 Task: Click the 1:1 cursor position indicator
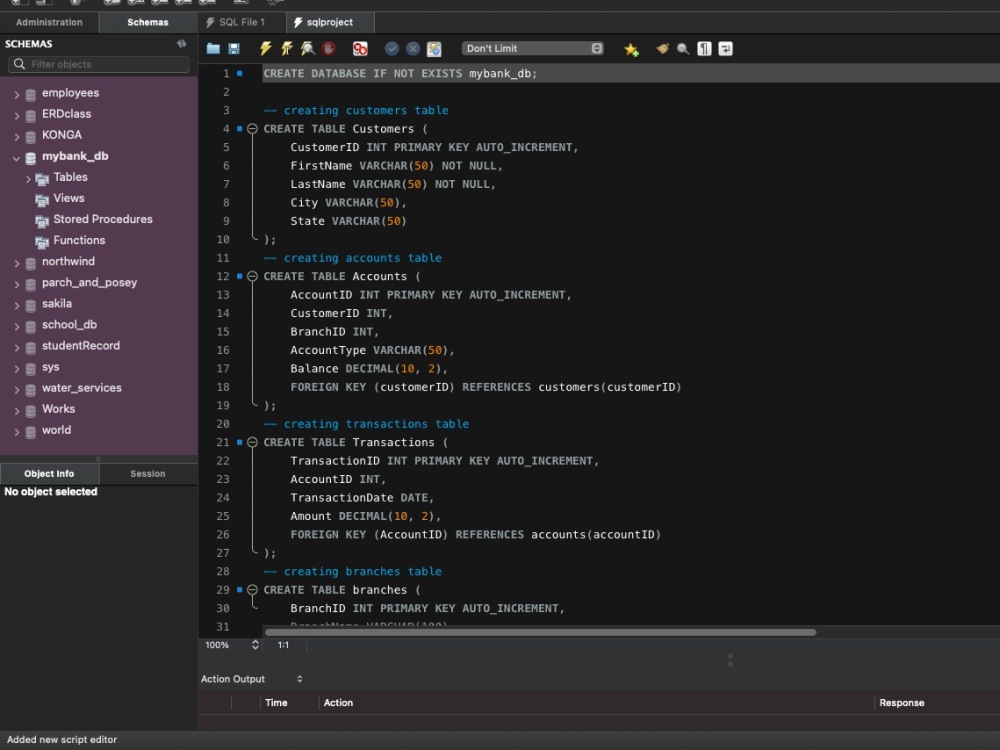(x=283, y=645)
